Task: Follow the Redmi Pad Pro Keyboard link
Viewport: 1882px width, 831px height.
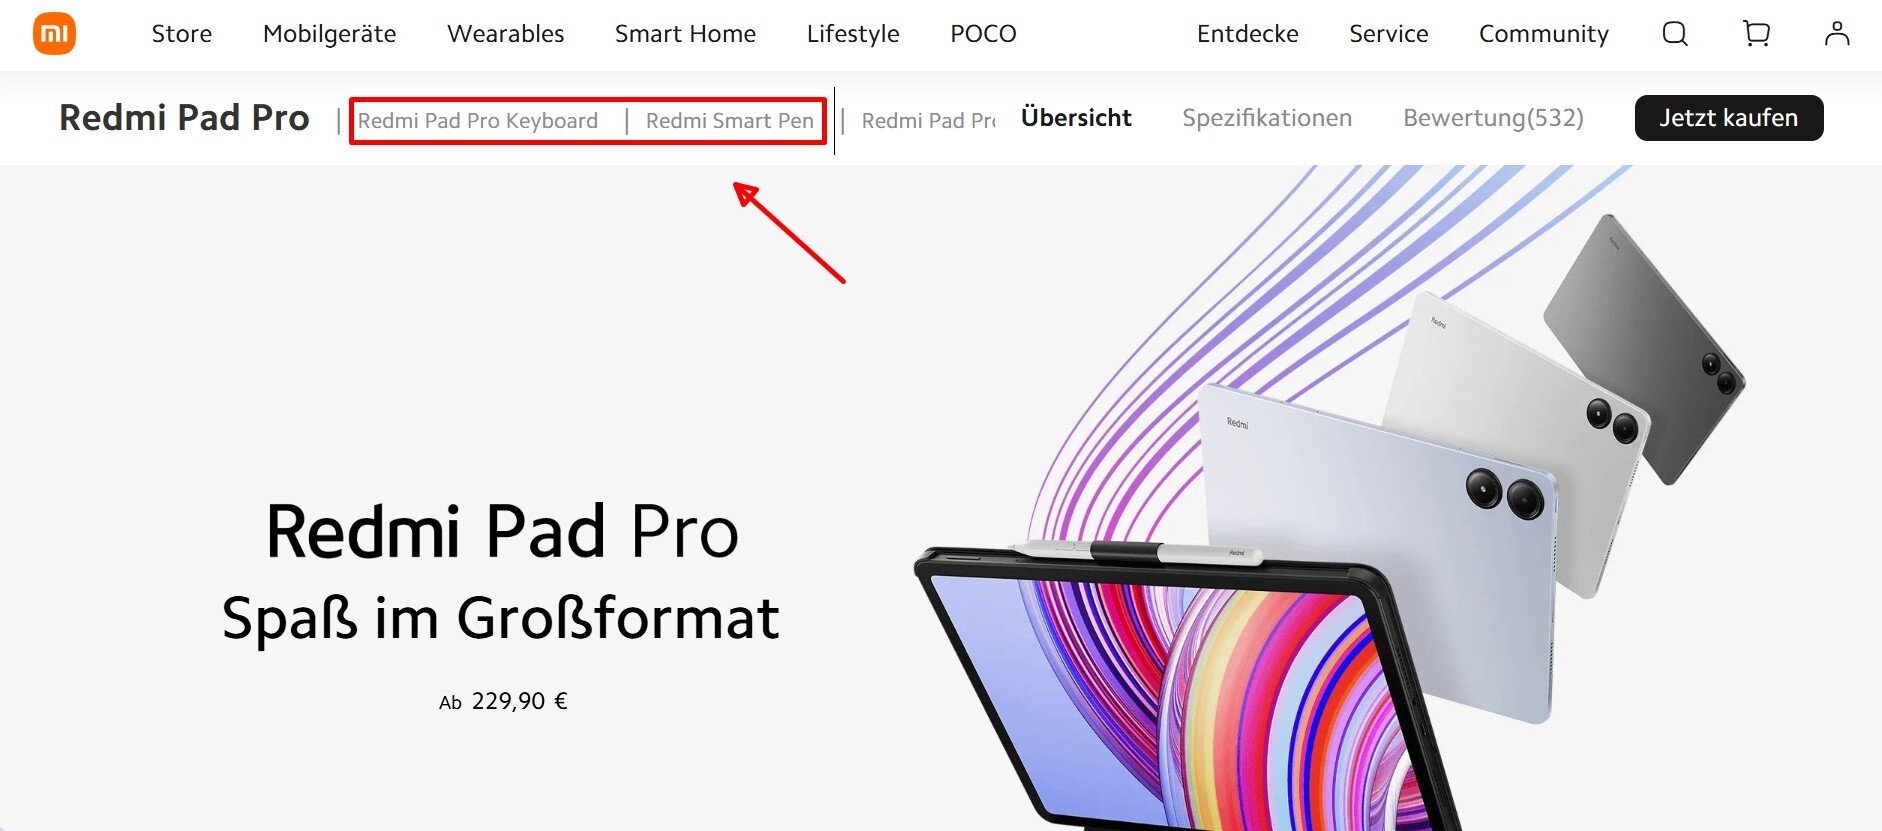Action: (478, 121)
